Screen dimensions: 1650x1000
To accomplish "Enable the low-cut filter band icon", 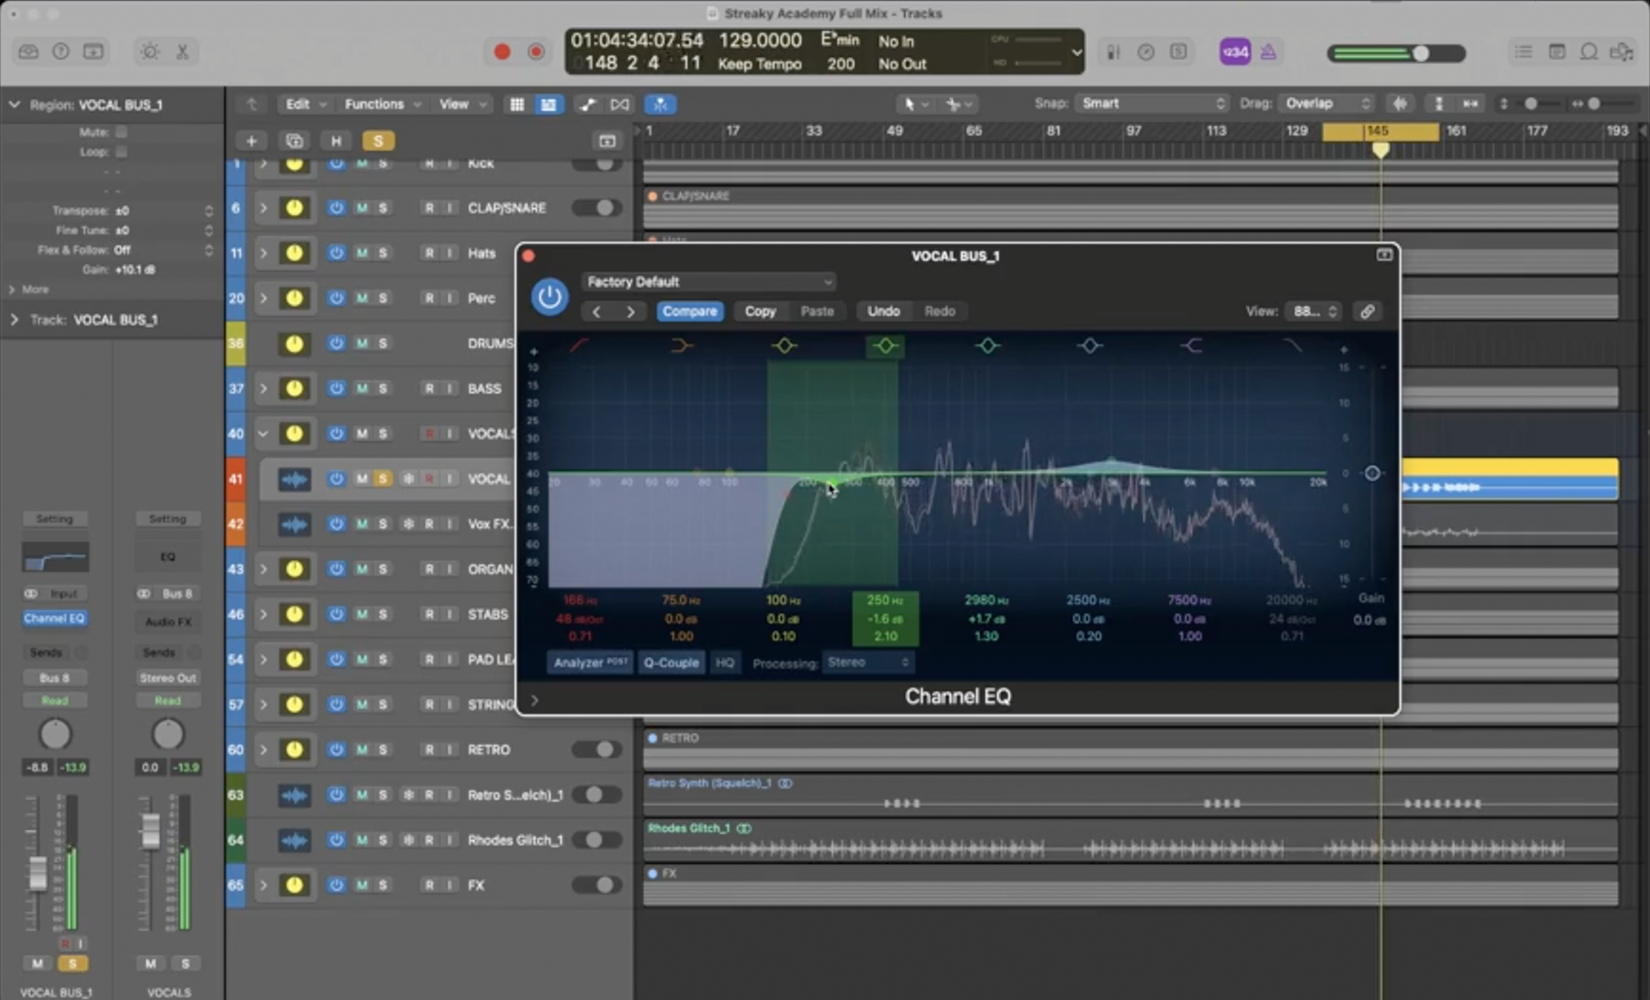I will [x=579, y=346].
